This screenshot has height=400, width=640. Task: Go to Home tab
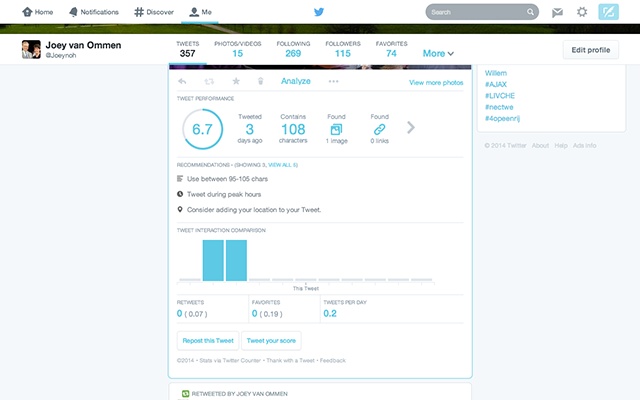(38, 12)
